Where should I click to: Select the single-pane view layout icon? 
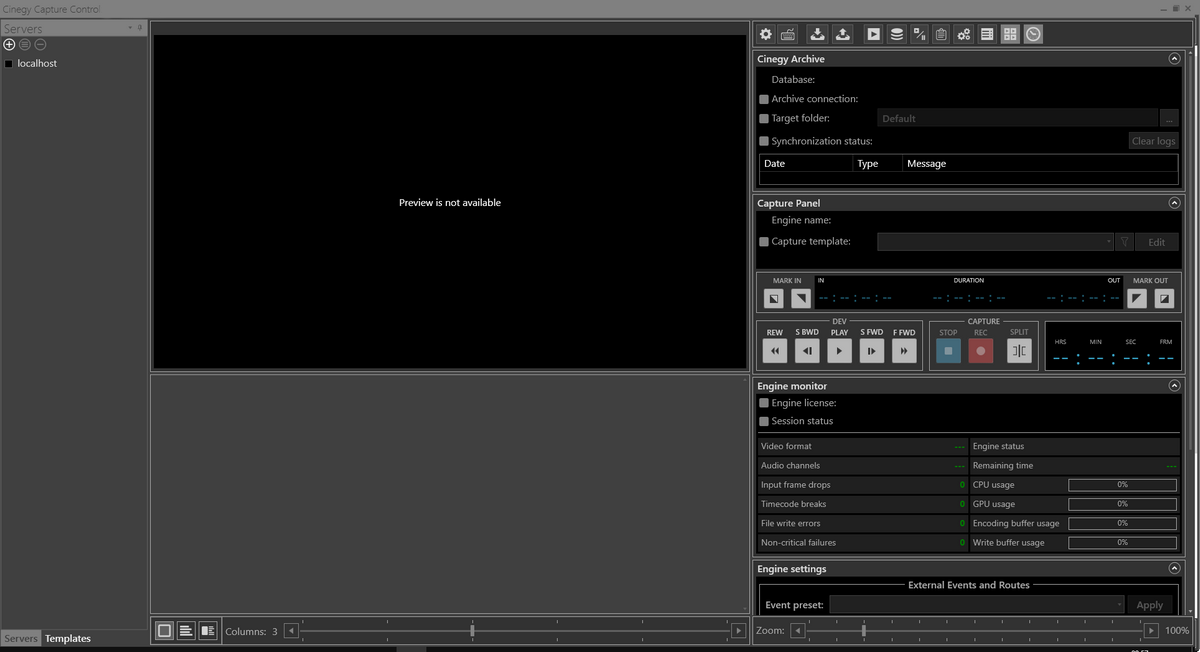[x=164, y=631]
